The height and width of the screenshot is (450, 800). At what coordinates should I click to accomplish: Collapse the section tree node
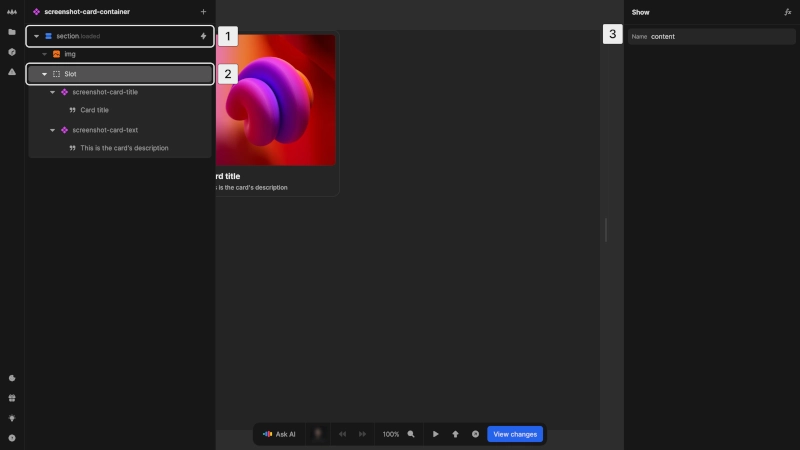click(x=36, y=36)
